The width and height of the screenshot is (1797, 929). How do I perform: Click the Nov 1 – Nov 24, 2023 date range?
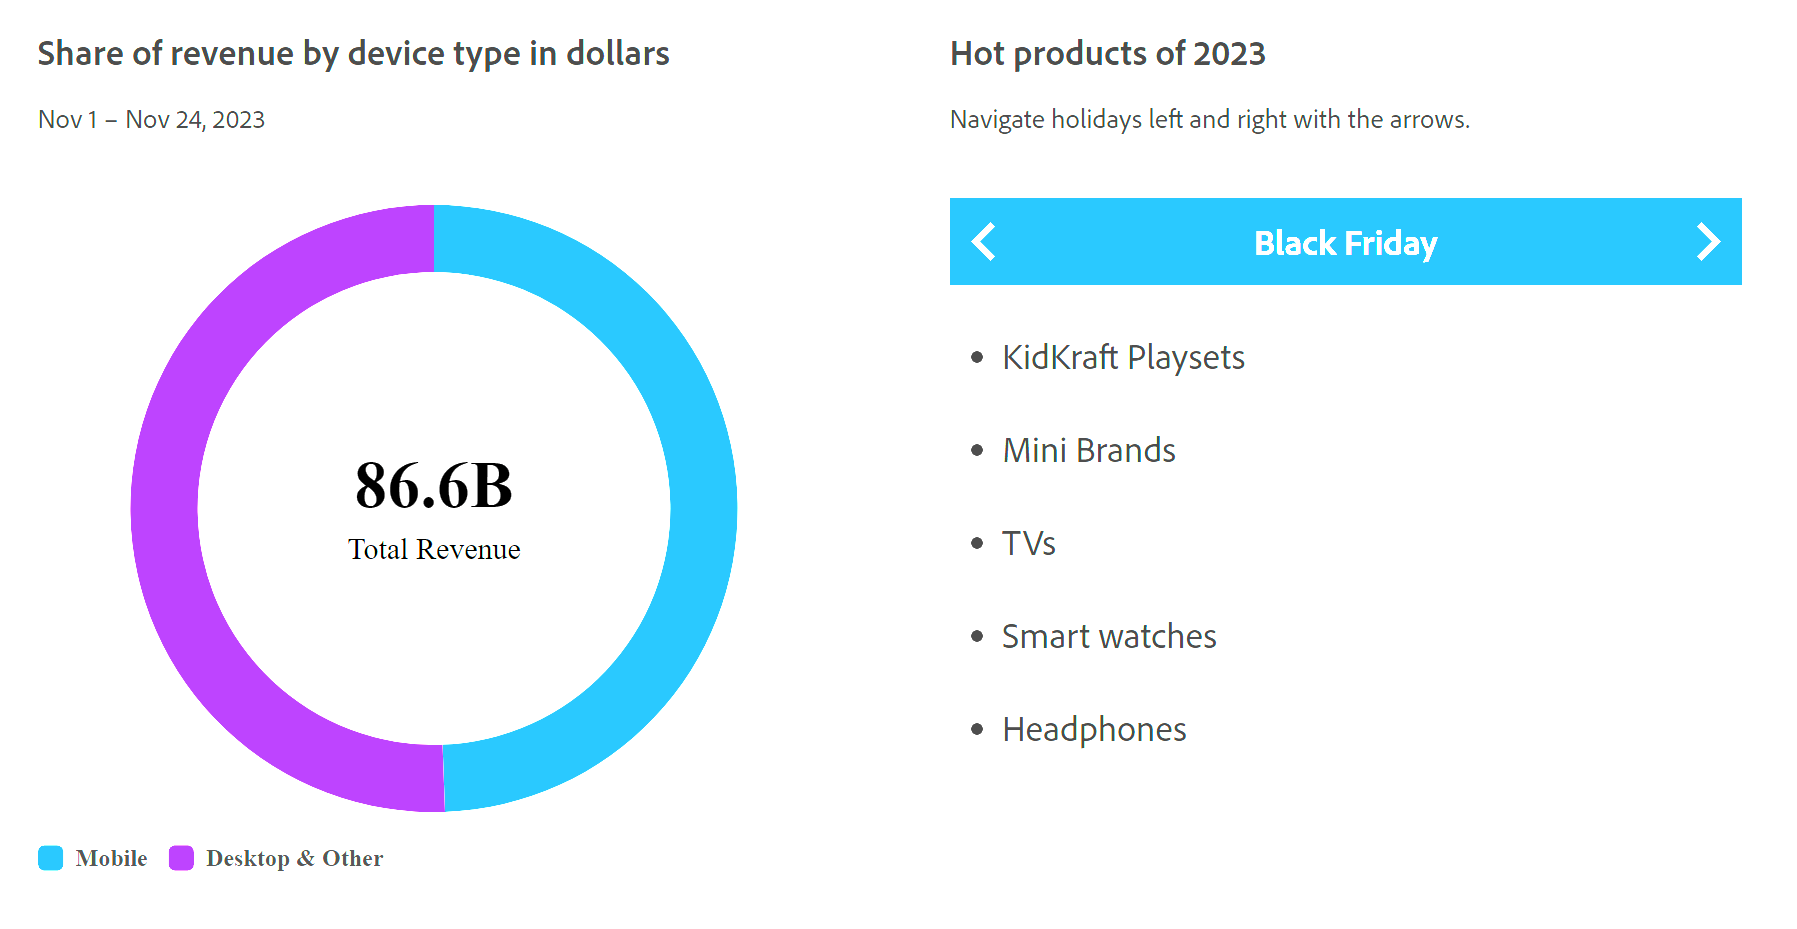point(151,119)
